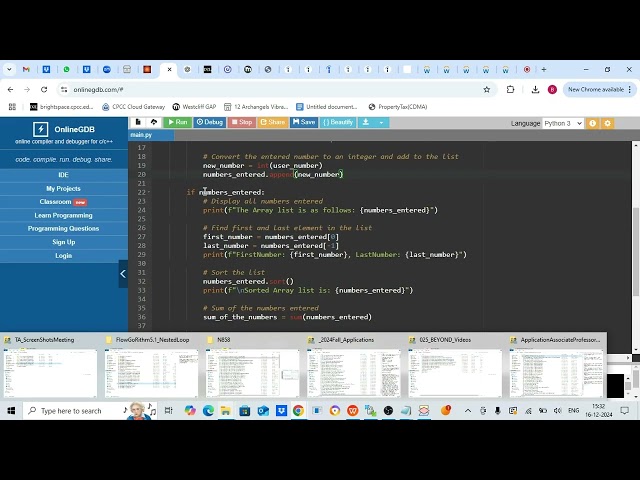The width and height of the screenshot is (640, 480).
Task: Open Programming Questions in sidebar
Action: [x=64, y=229]
